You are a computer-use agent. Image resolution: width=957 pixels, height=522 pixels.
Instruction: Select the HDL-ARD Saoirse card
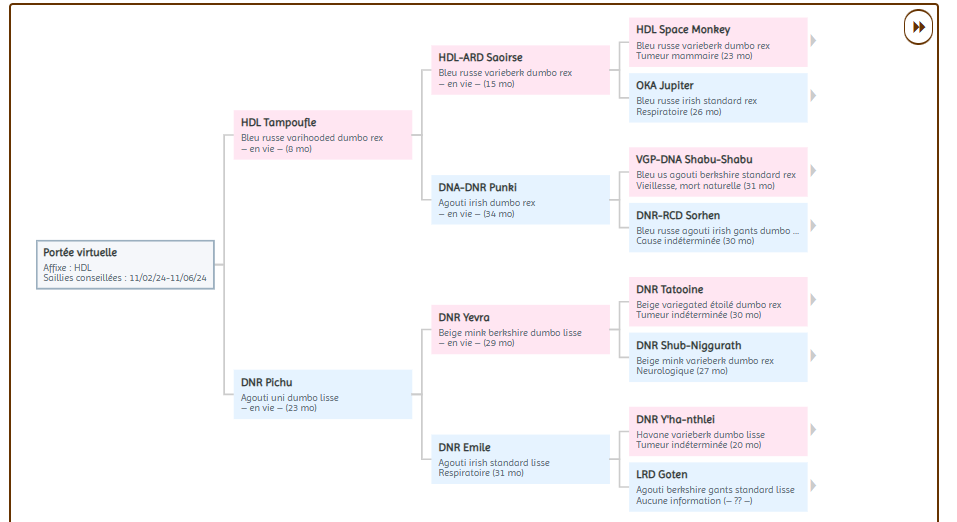[520, 70]
